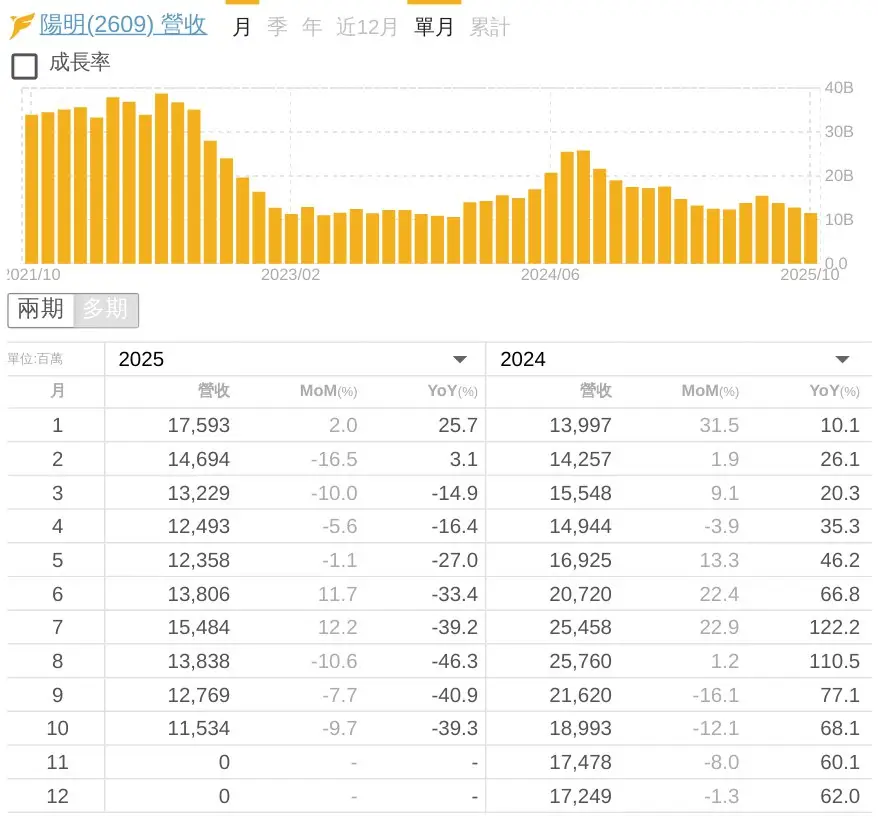Click the last bar for 2025/10
This screenshot has width=878, height=819.
click(x=810, y=238)
